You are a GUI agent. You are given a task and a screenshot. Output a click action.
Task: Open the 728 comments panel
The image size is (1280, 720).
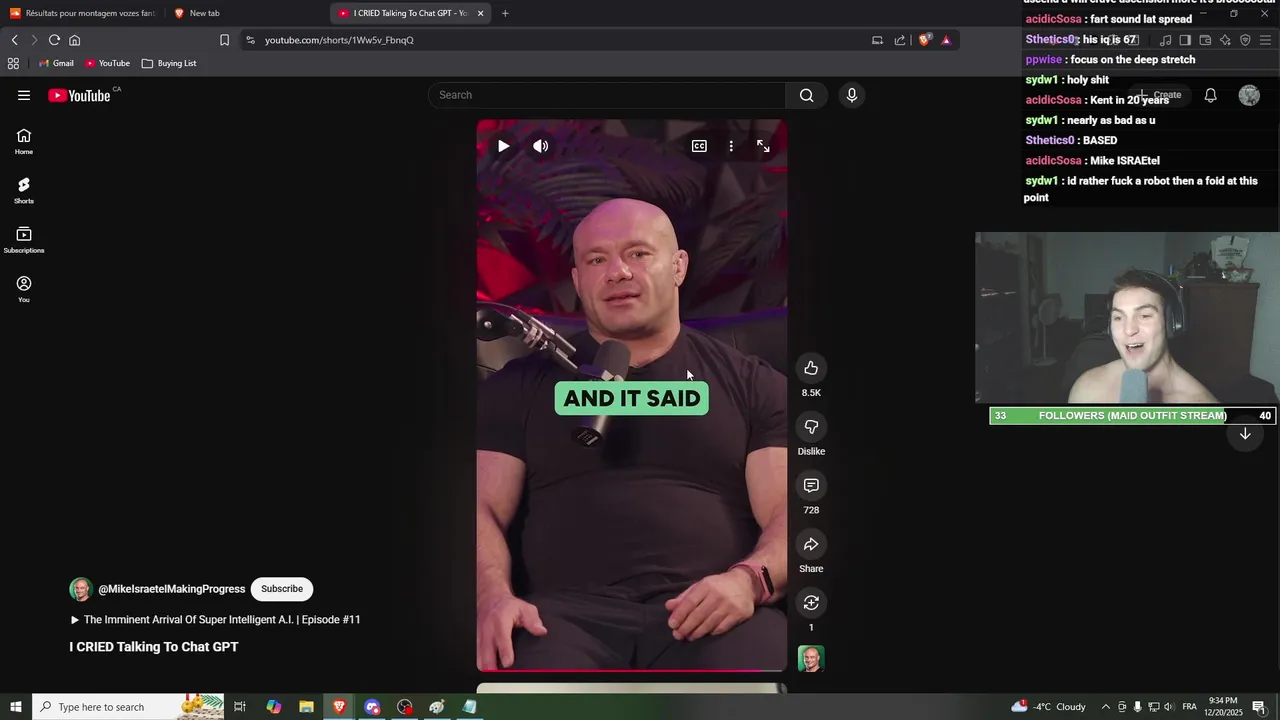pos(811,485)
